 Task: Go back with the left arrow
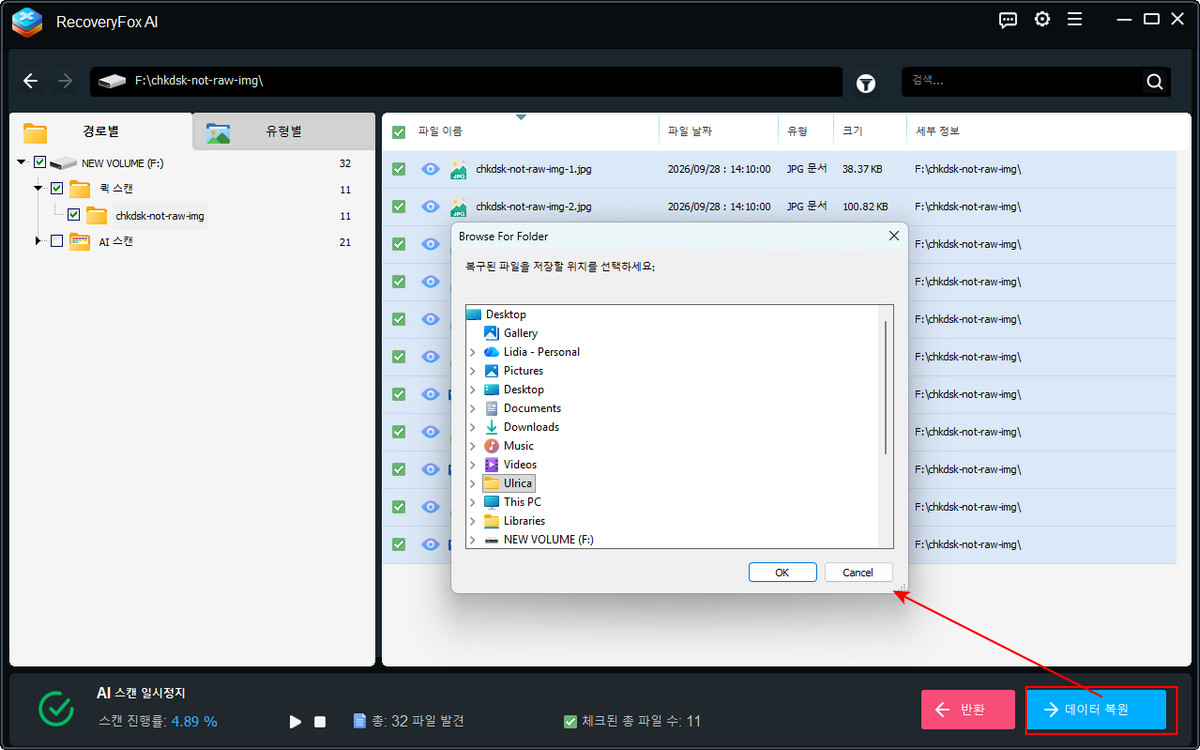pyautogui.click(x=31, y=81)
